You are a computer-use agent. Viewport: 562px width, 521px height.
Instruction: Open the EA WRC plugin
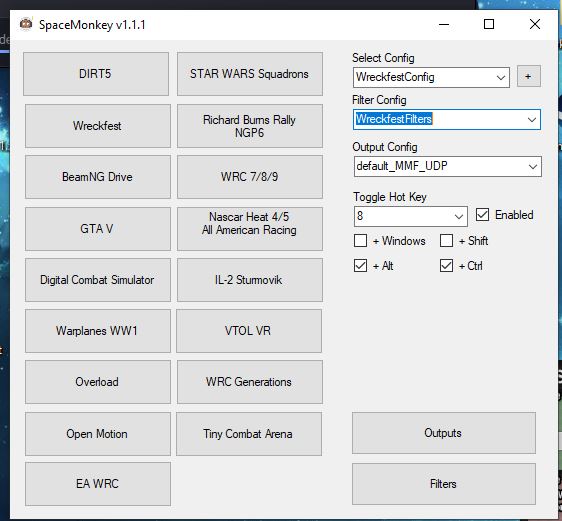pos(97,484)
